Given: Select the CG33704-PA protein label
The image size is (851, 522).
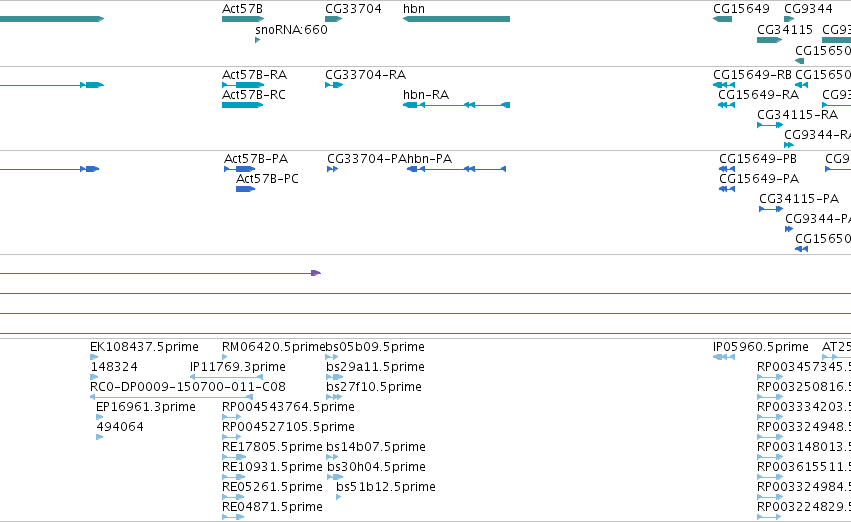Looking at the screenshot, I should pos(366,158).
